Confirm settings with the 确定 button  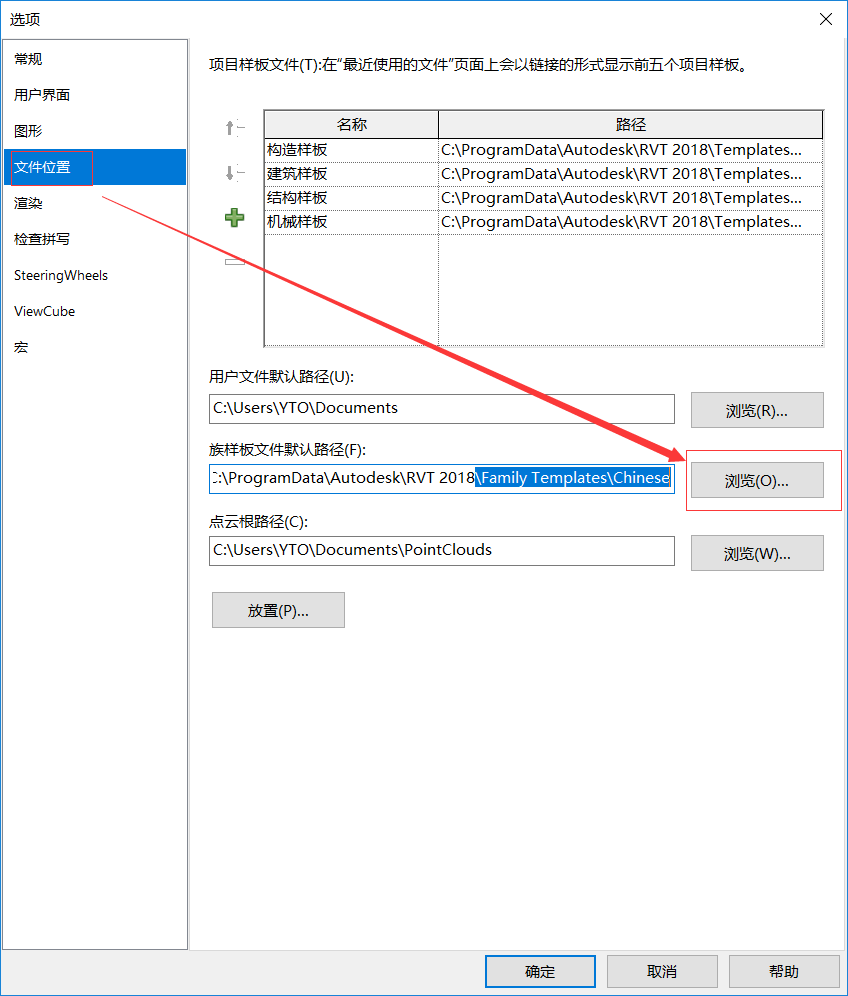pos(540,971)
